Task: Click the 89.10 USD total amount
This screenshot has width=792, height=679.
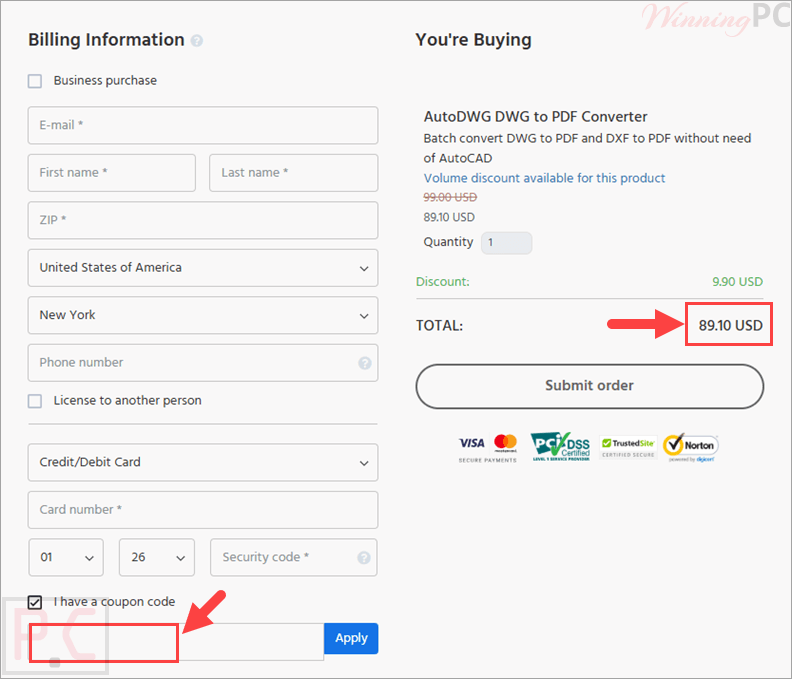Action: pyautogui.click(x=730, y=325)
